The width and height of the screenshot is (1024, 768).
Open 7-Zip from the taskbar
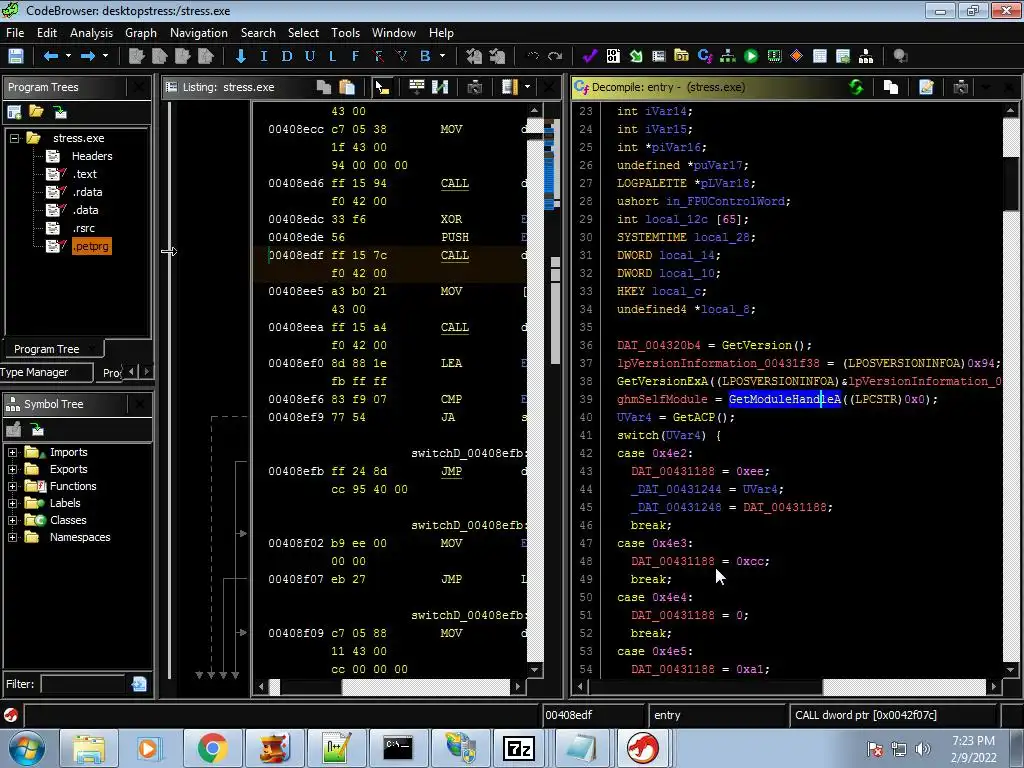point(519,748)
